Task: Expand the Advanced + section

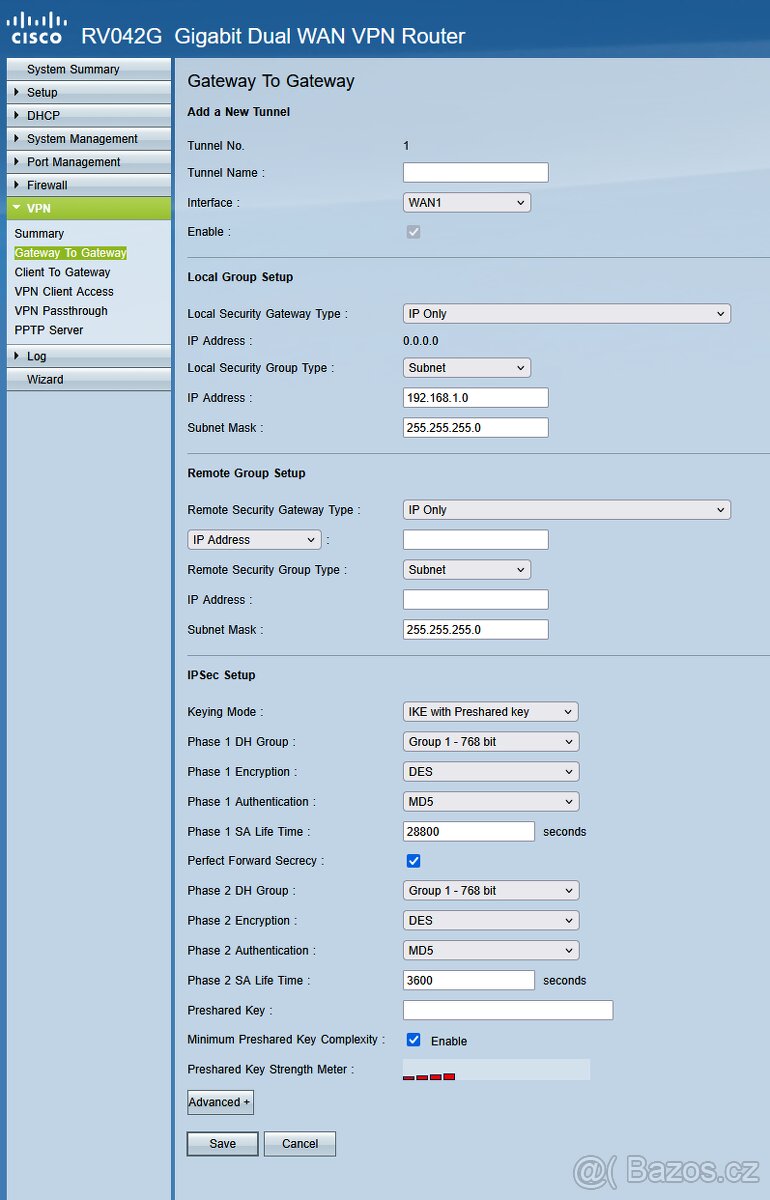Action: (x=220, y=1102)
